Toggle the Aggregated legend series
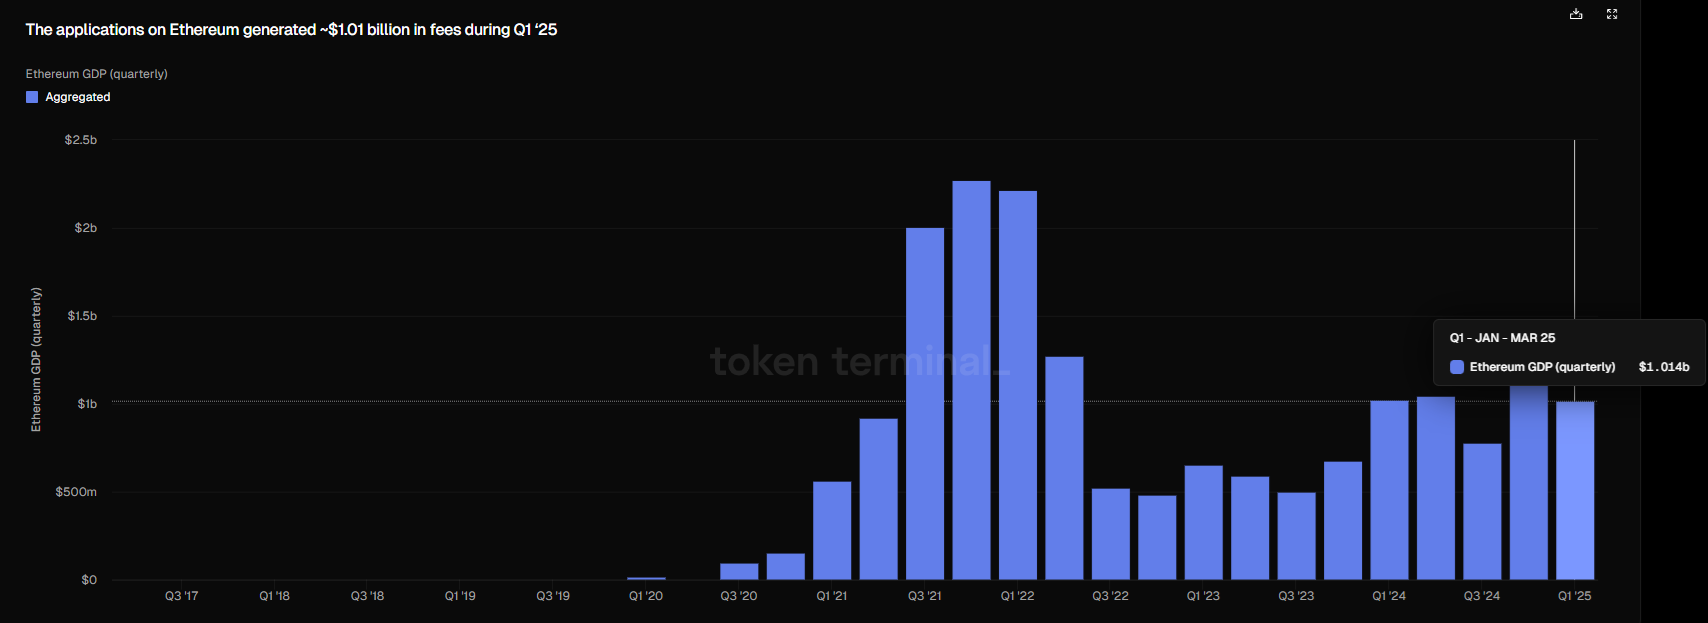This screenshot has height=623, width=1708. click(x=68, y=97)
